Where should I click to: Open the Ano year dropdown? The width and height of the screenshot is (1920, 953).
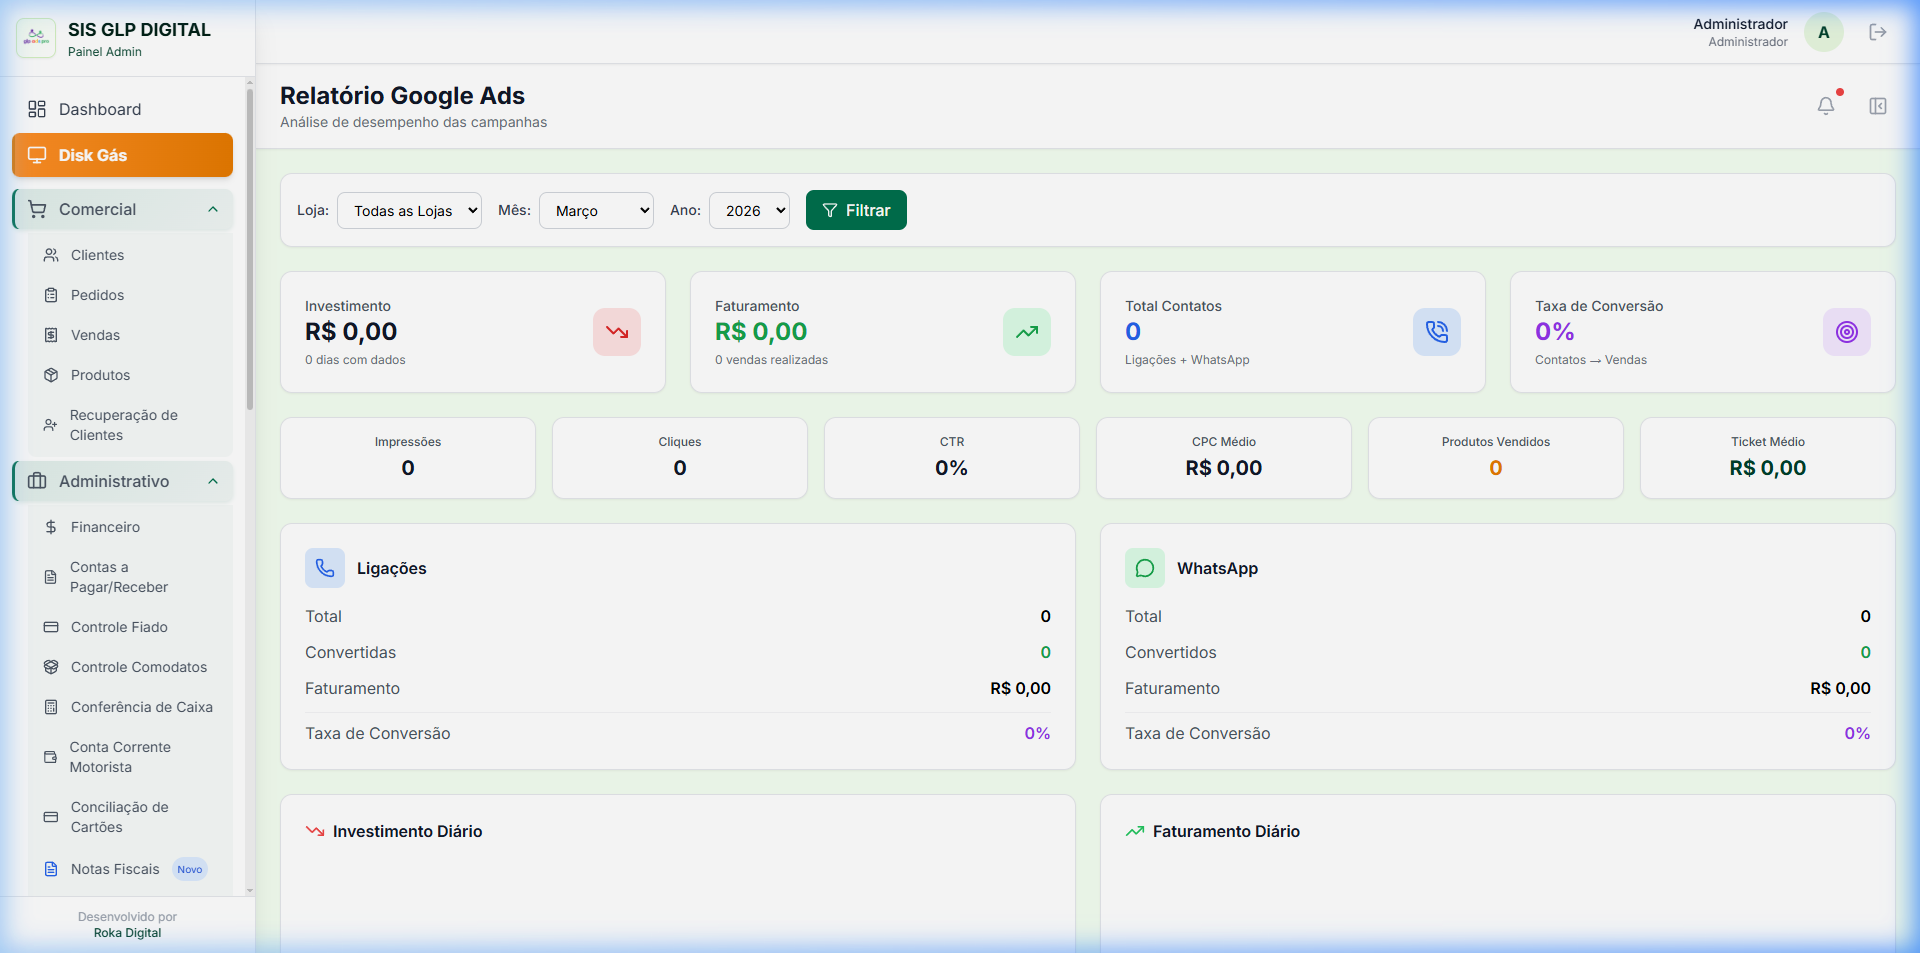[x=749, y=211]
